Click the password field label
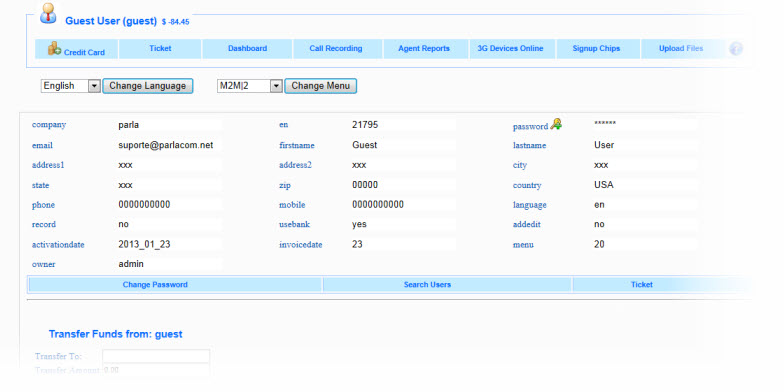The height and width of the screenshot is (392, 784). tap(530, 126)
